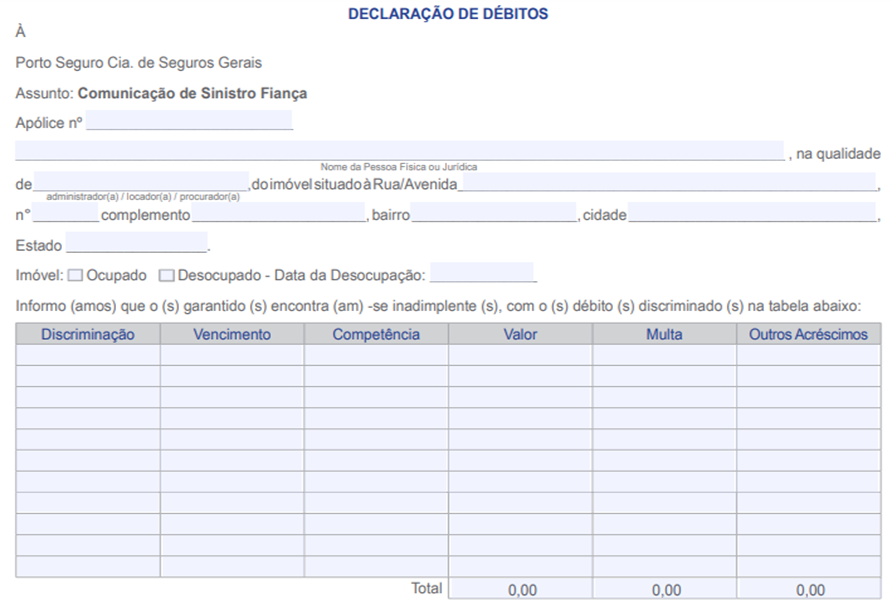The width and height of the screenshot is (892, 606).
Task: Click the cidade input field
Action: [752, 213]
